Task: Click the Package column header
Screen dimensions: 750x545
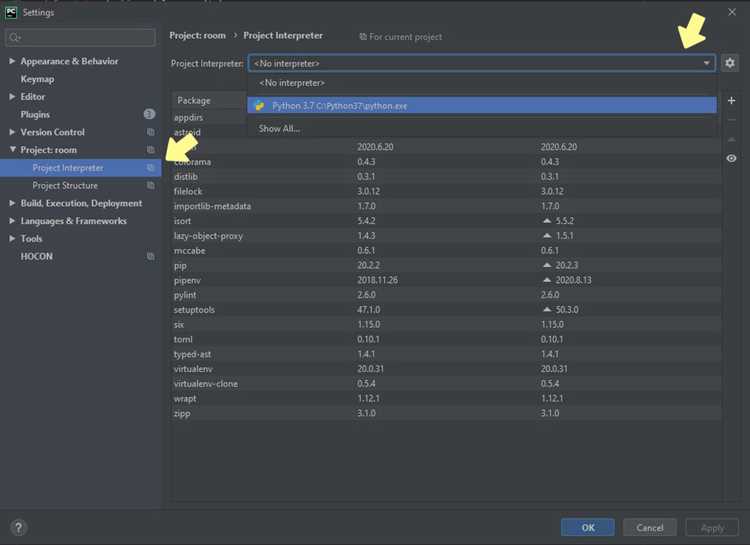Action: (209, 100)
